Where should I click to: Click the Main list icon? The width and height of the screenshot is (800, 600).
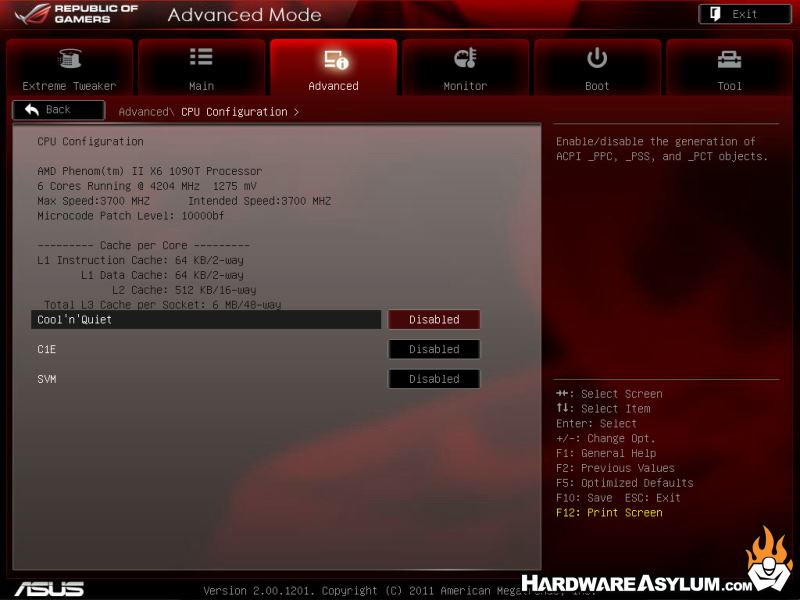click(x=201, y=57)
